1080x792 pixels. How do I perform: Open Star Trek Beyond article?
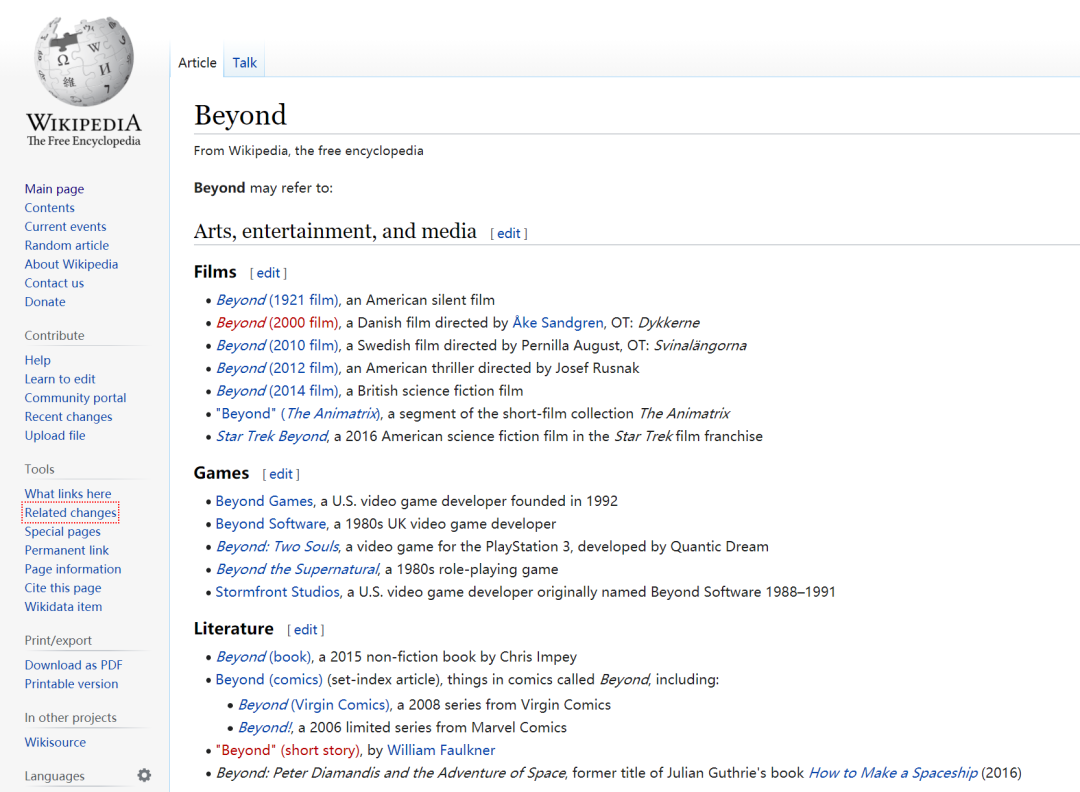(x=273, y=437)
